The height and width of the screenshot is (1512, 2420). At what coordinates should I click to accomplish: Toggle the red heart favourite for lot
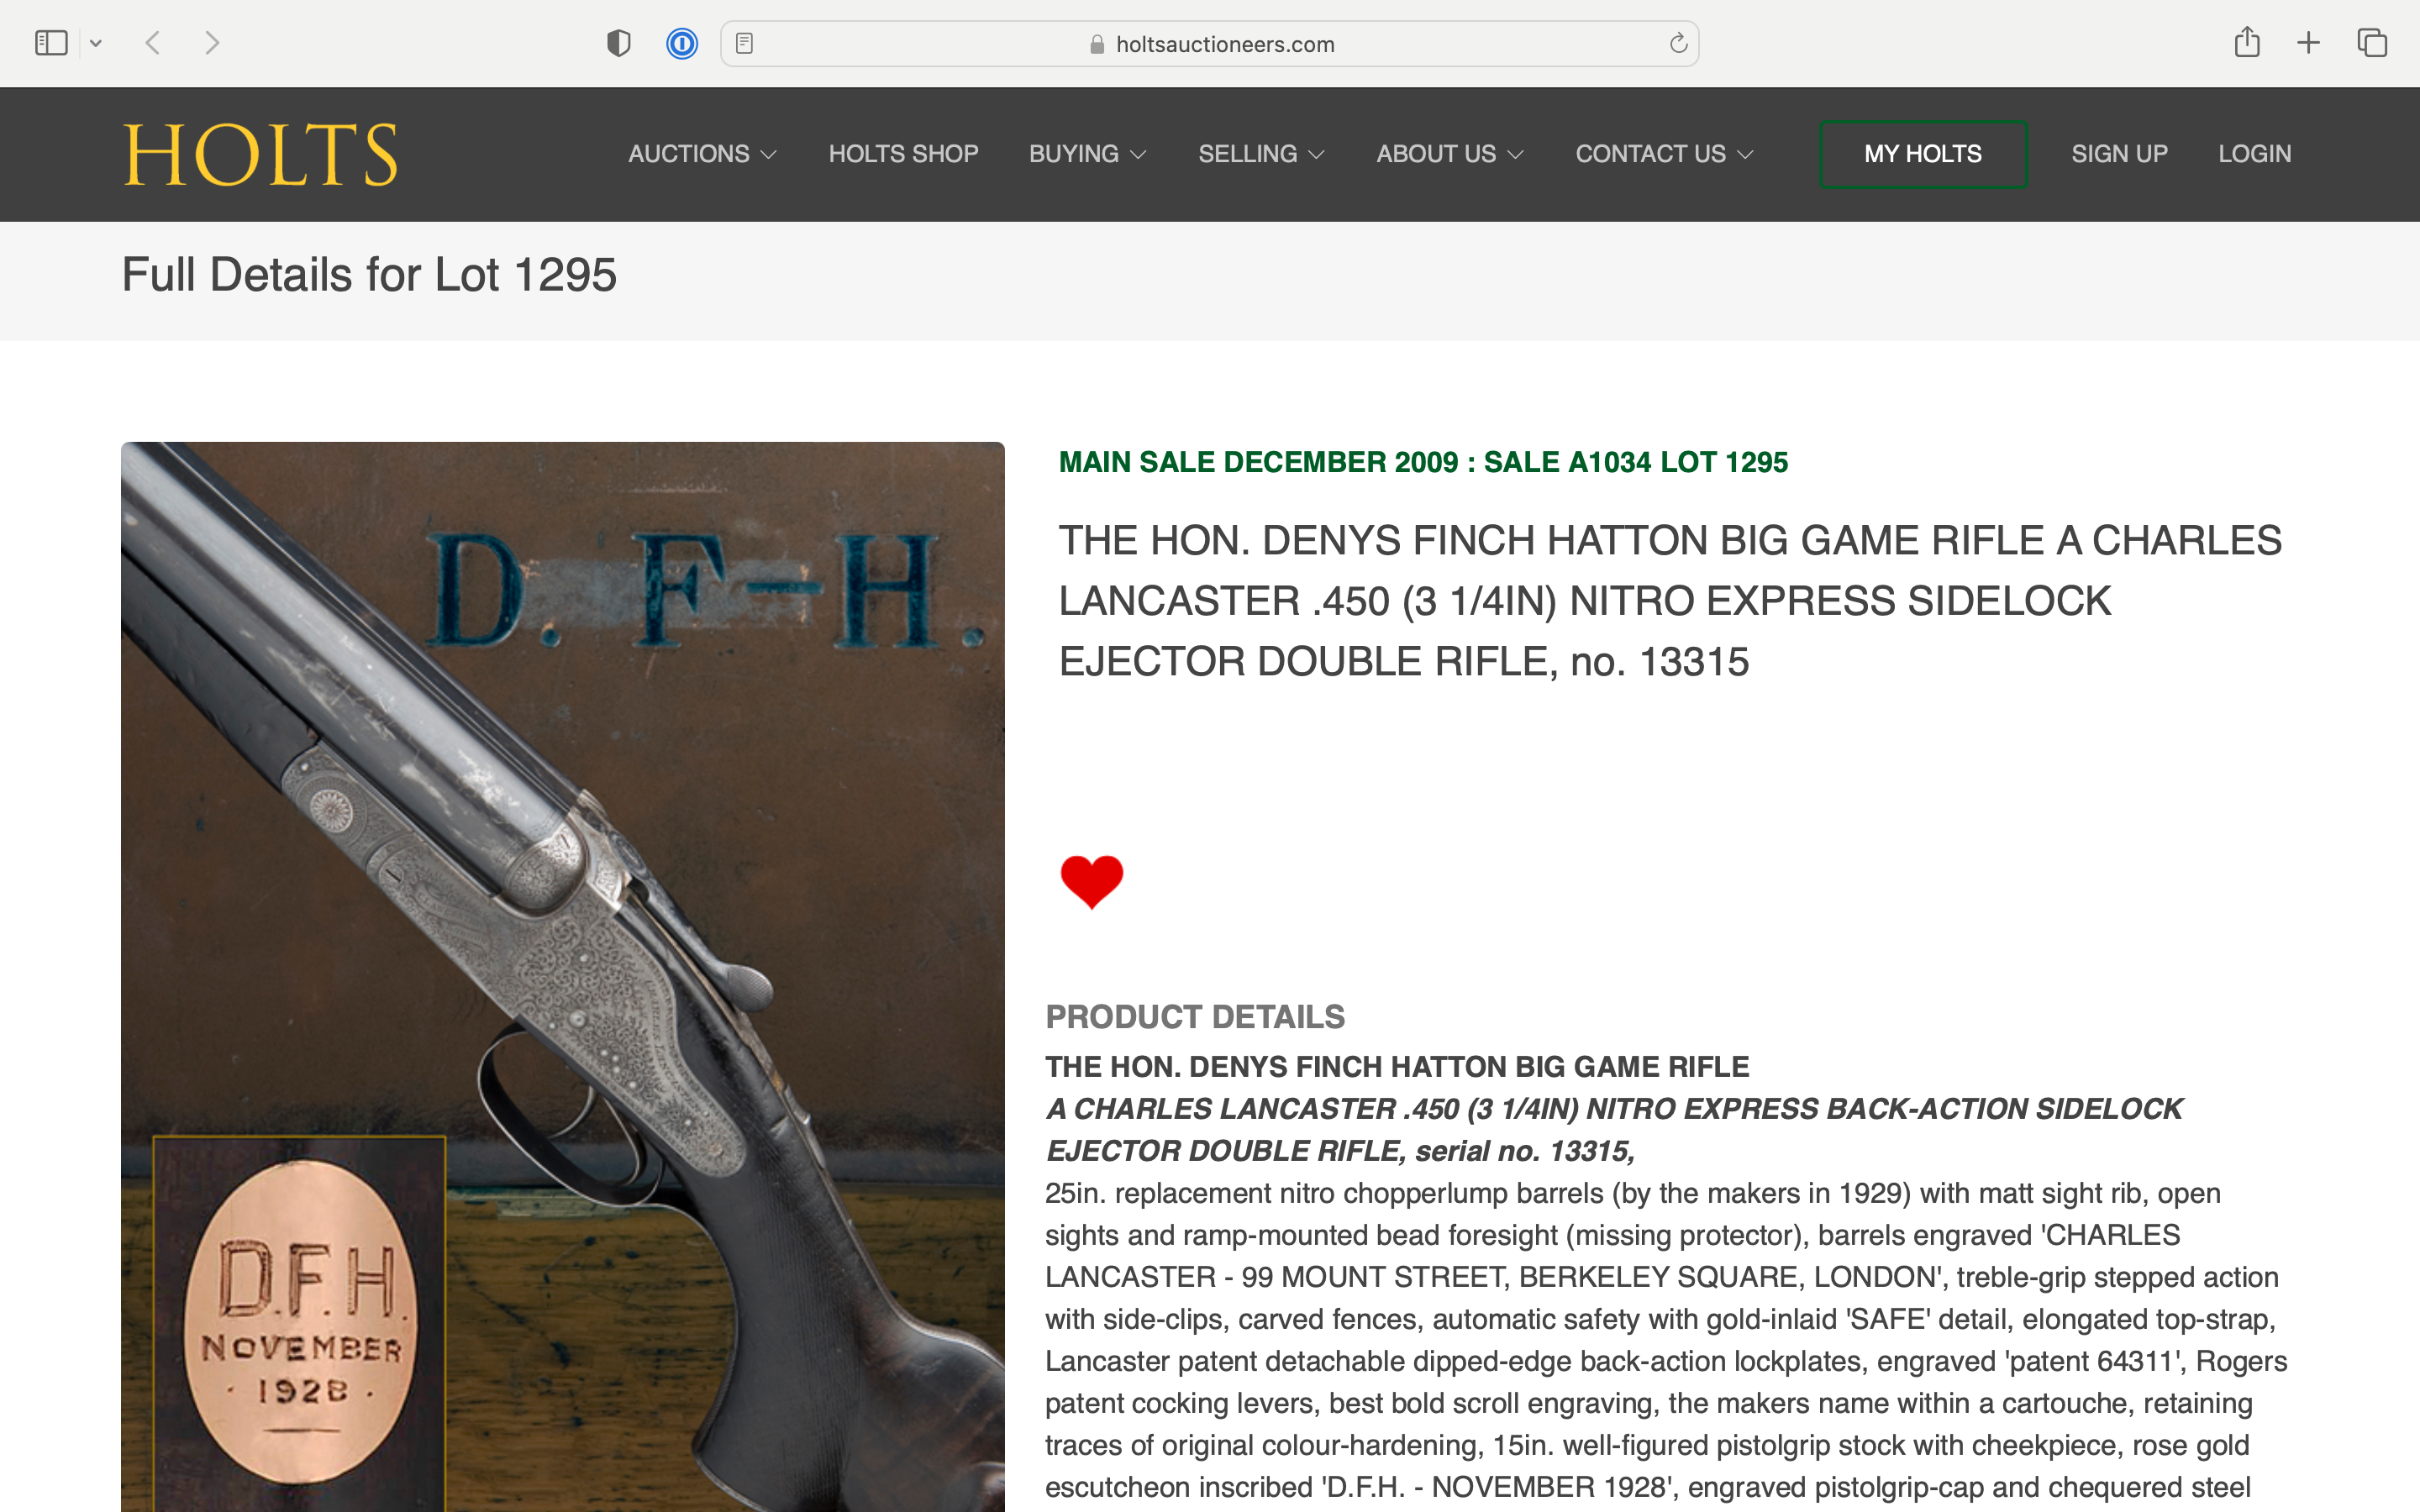(x=1092, y=882)
